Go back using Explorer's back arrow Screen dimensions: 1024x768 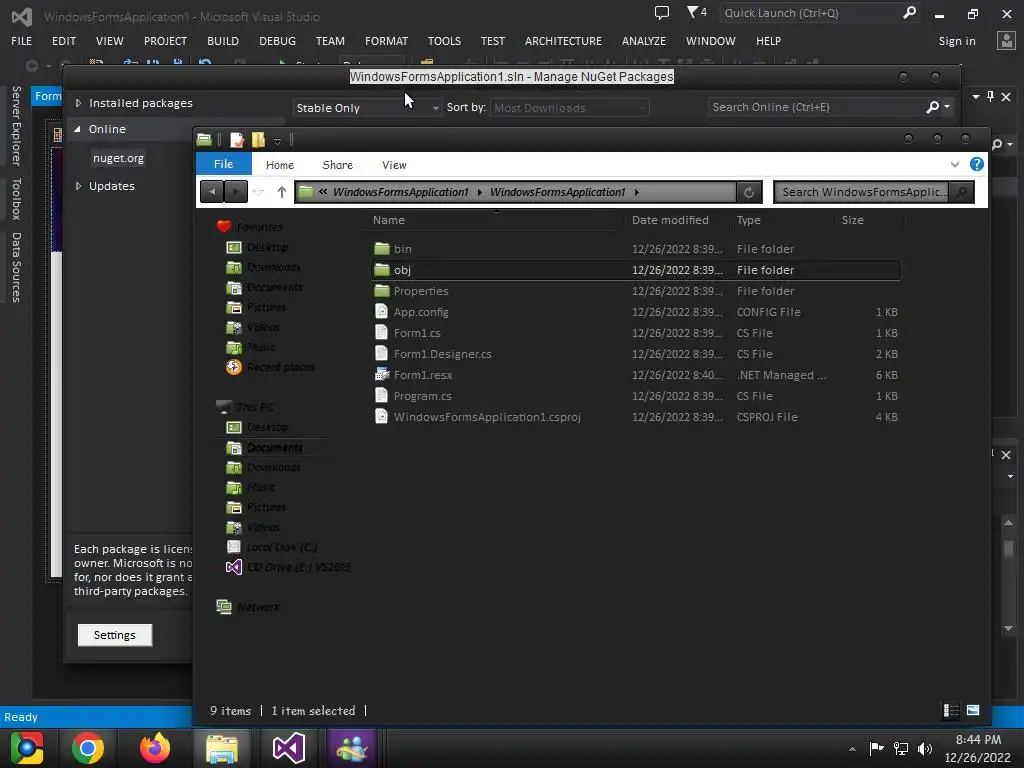click(212, 192)
